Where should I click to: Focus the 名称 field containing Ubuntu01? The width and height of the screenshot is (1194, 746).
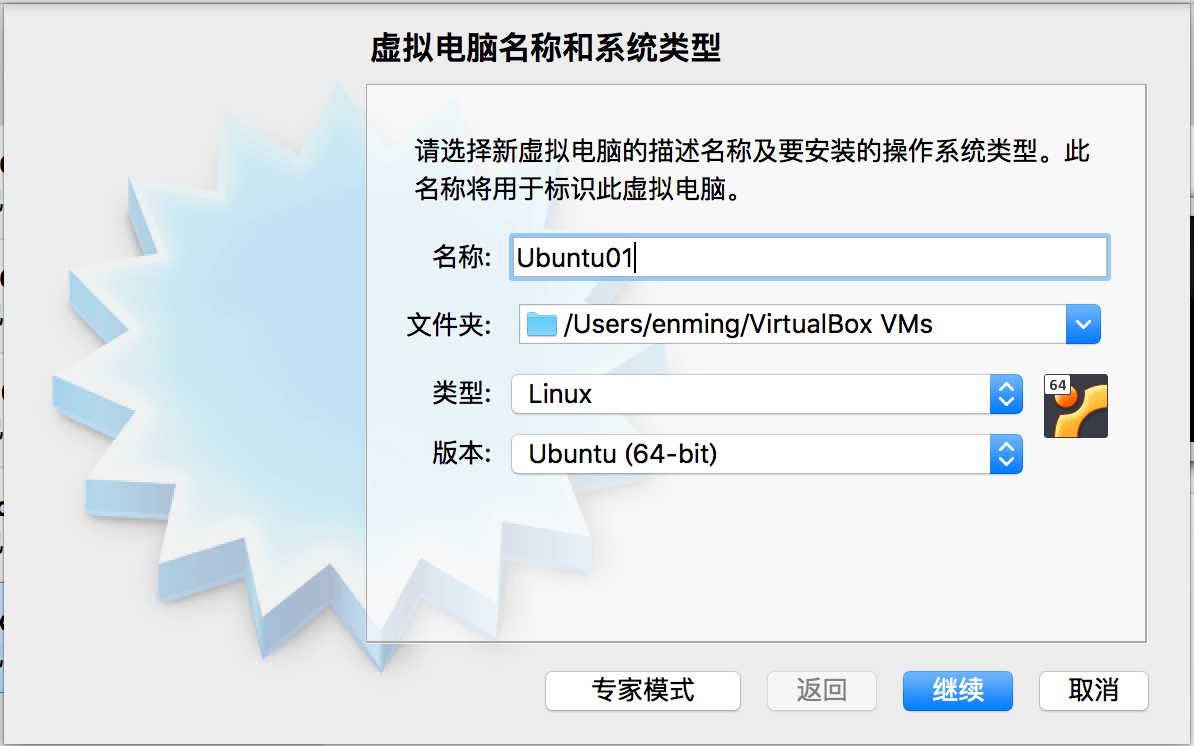(x=808, y=257)
